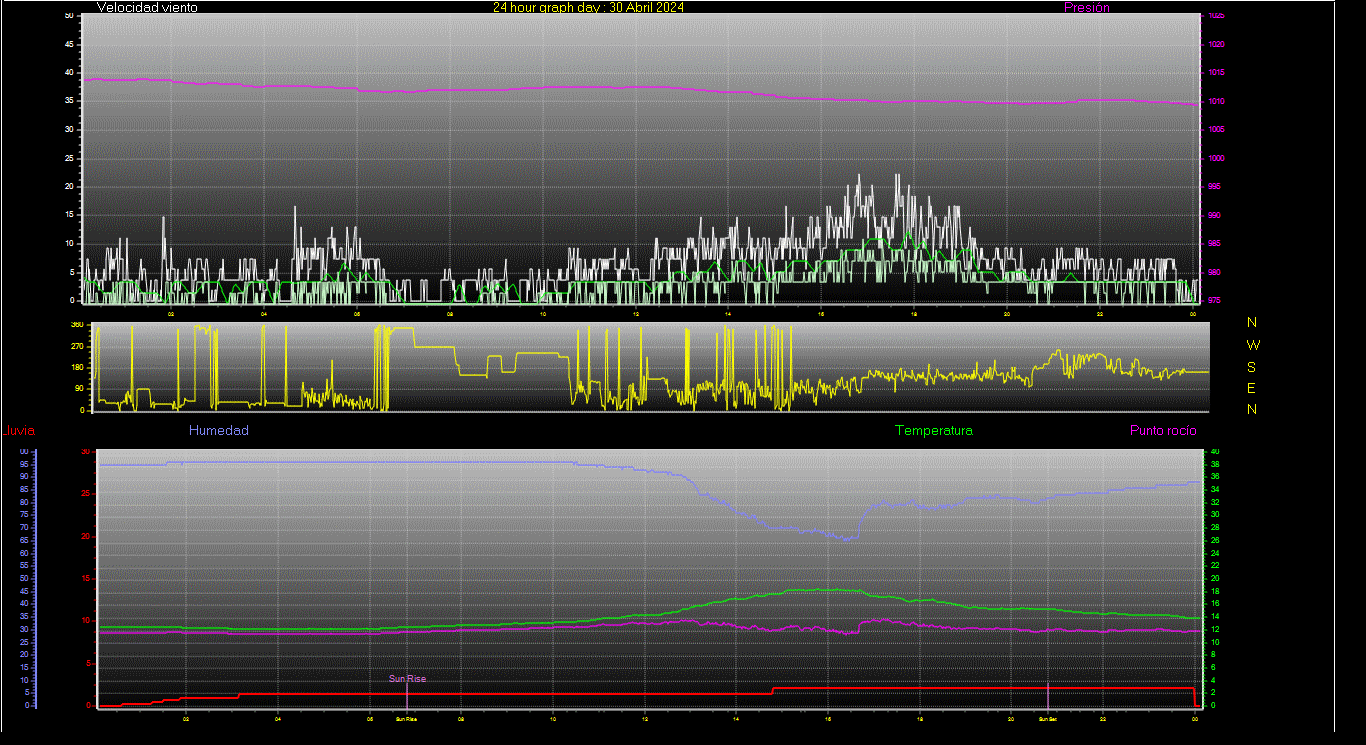The image size is (1366, 745).
Task: Click the 50 value on the blue humidity axis
Action: pyautogui.click(x=25, y=578)
